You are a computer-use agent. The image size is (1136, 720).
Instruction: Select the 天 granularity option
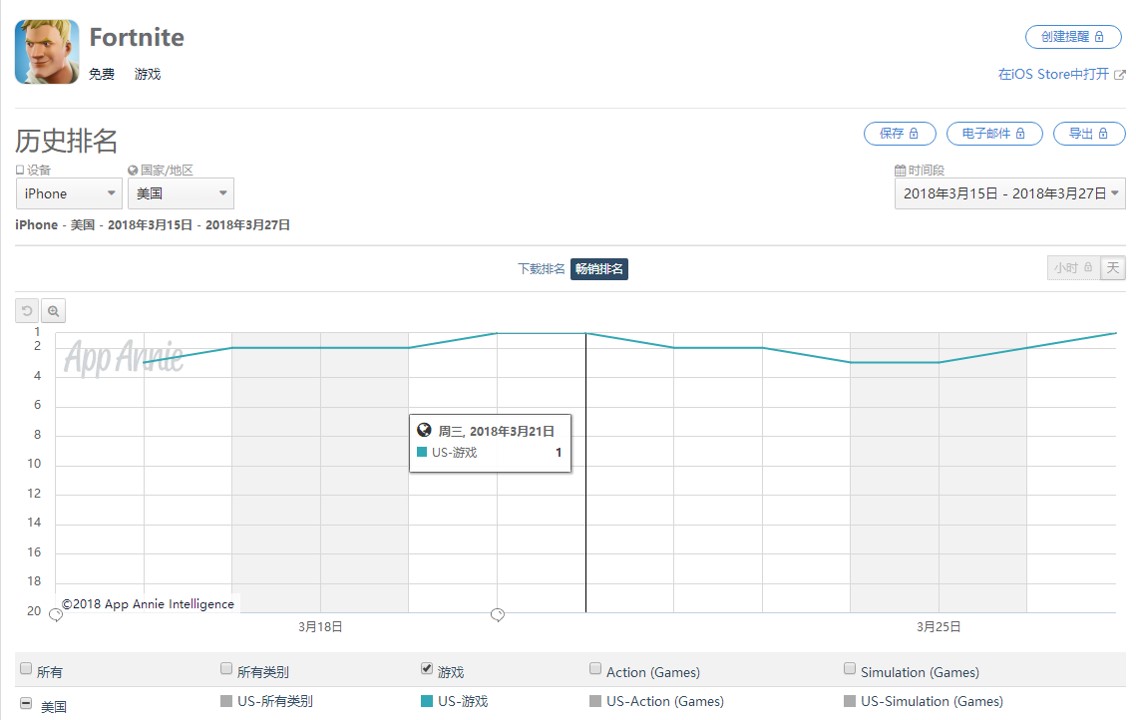tap(1113, 268)
